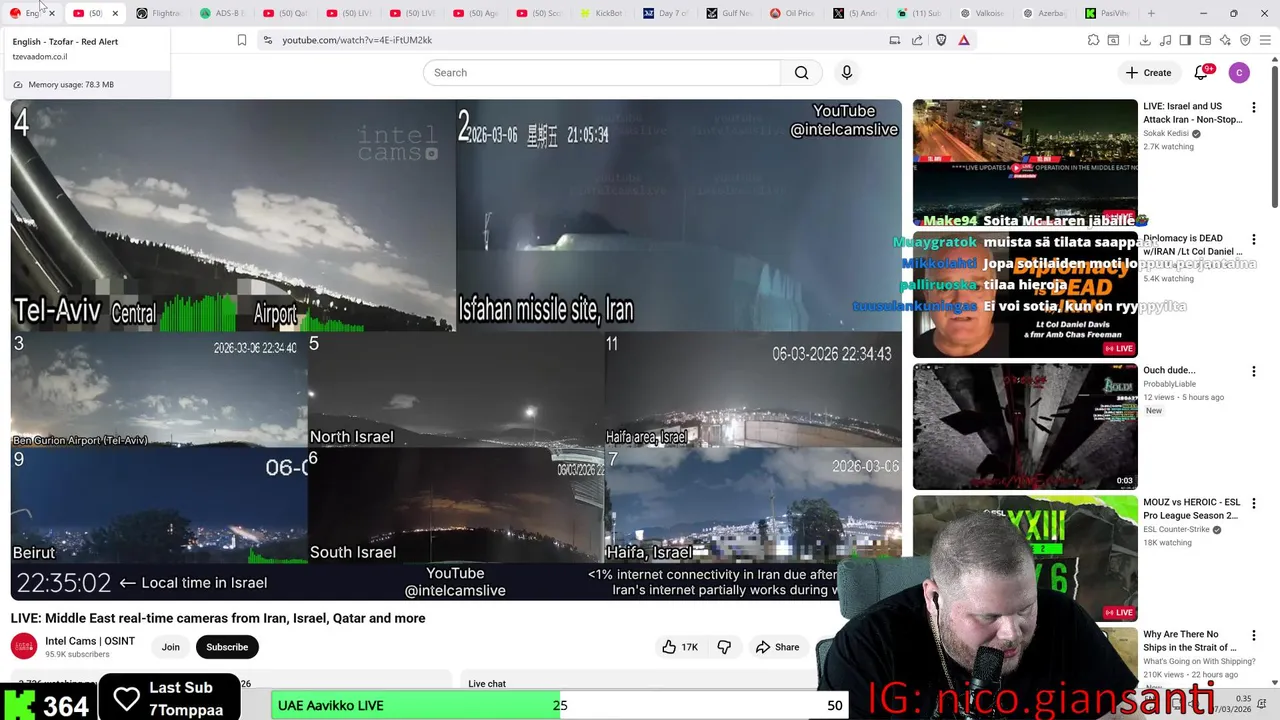Open Leo AI sparkle icon

tap(1225, 40)
